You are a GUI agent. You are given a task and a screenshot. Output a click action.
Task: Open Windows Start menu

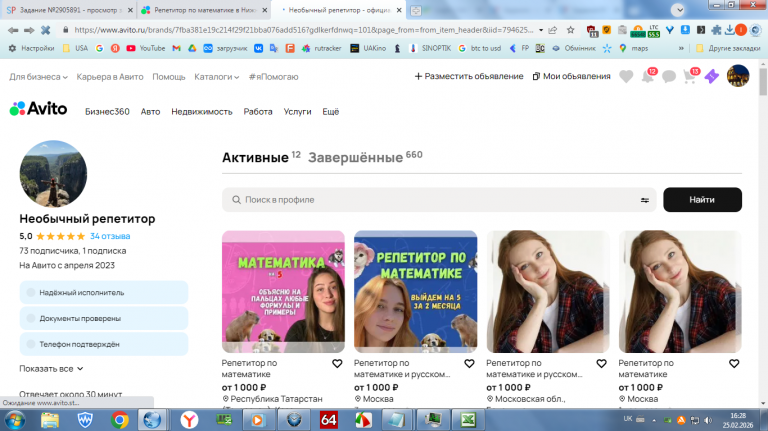pyautogui.click(x=16, y=420)
